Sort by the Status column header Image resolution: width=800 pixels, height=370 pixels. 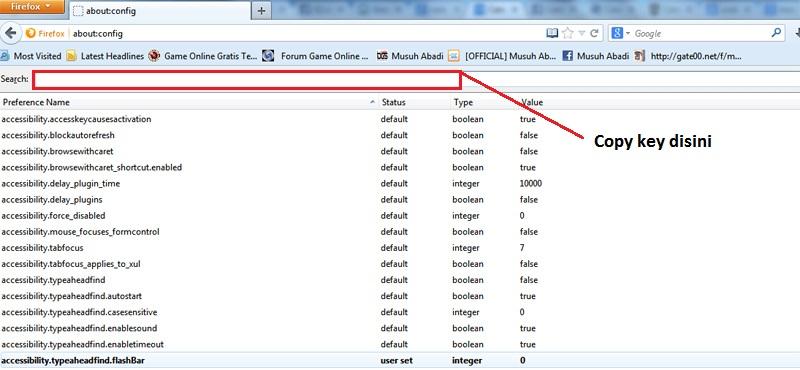414,102
